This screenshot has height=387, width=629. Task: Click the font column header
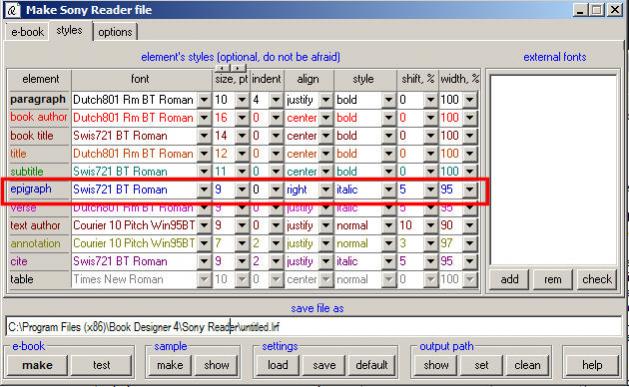(141, 79)
